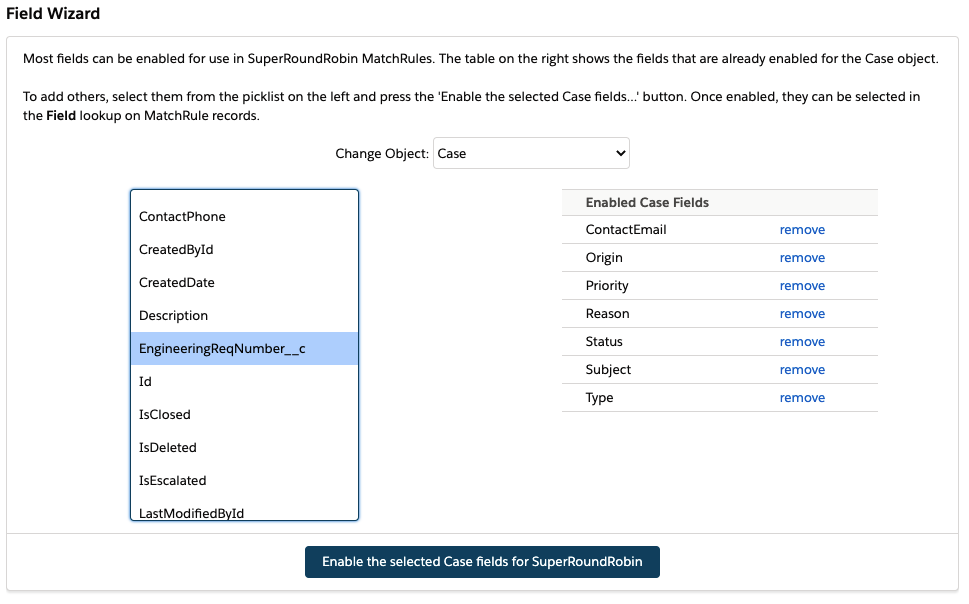Enable the selected Case fields for SuperRoundRobin

tap(482, 562)
